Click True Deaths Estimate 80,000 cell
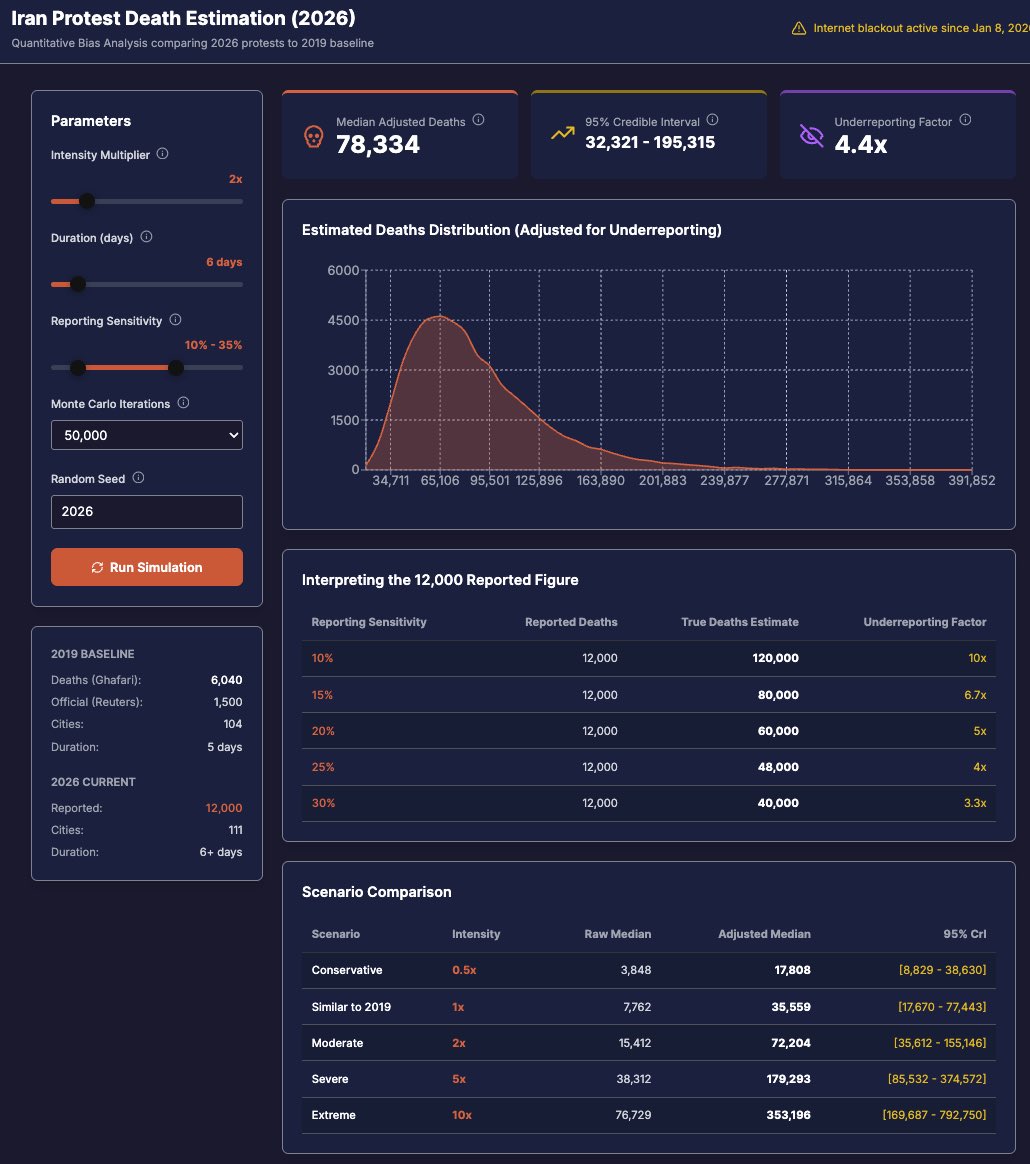 [778, 695]
